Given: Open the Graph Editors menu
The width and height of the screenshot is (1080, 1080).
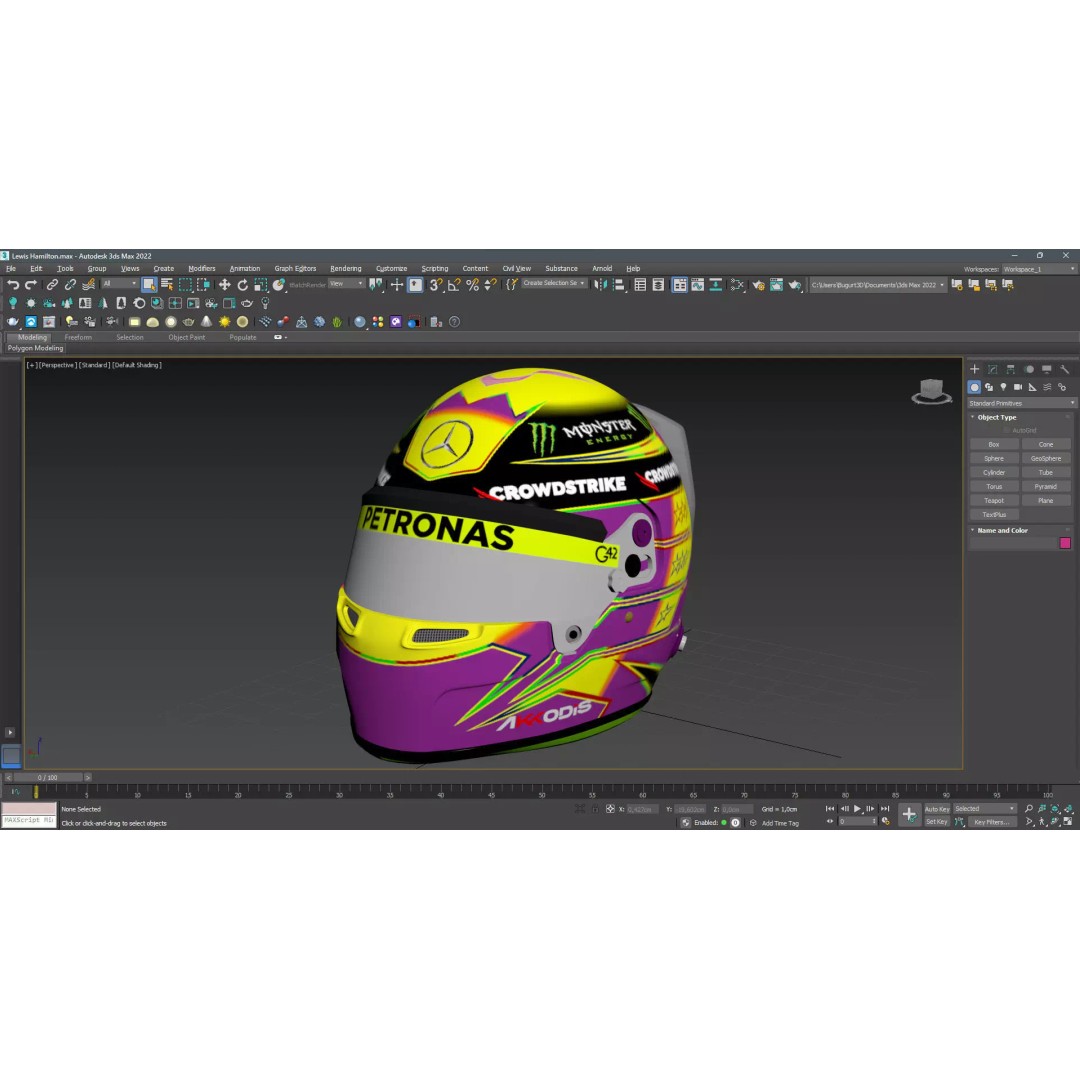Looking at the screenshot, I should pos(295,269).
